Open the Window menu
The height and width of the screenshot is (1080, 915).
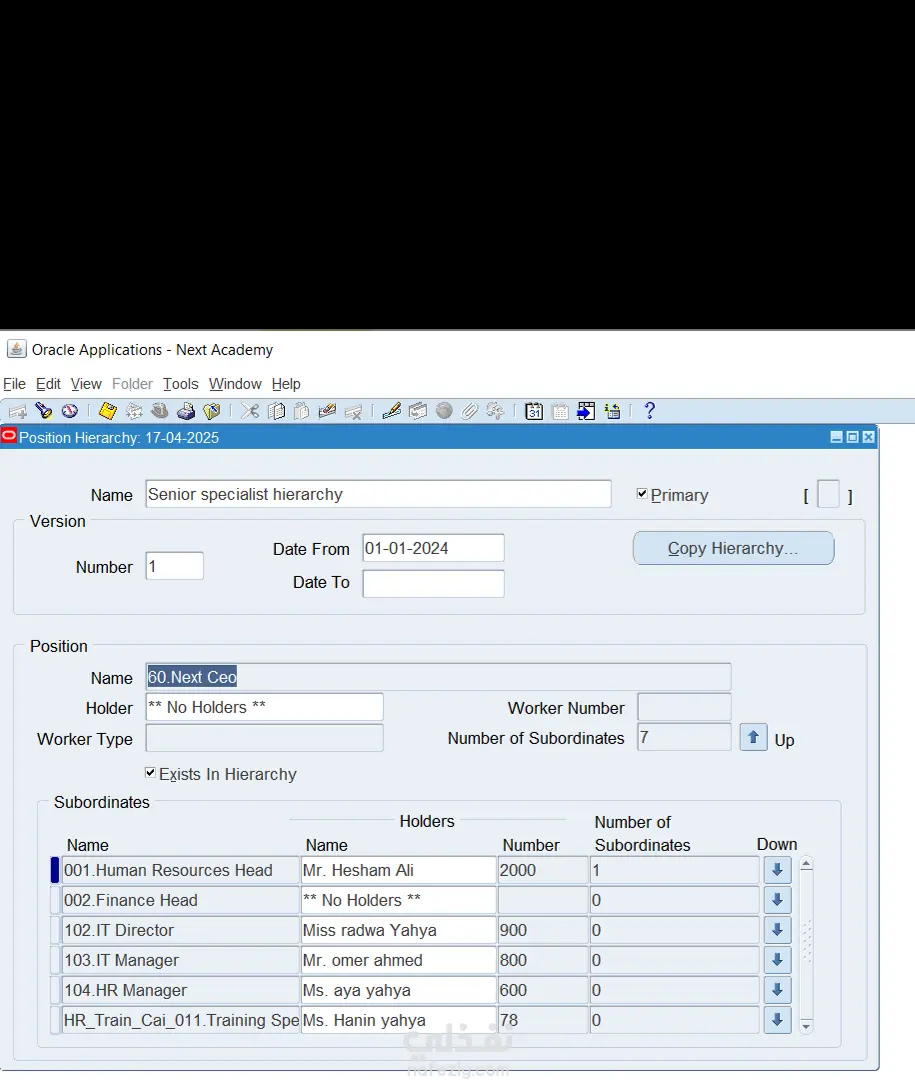coord(235,384)
